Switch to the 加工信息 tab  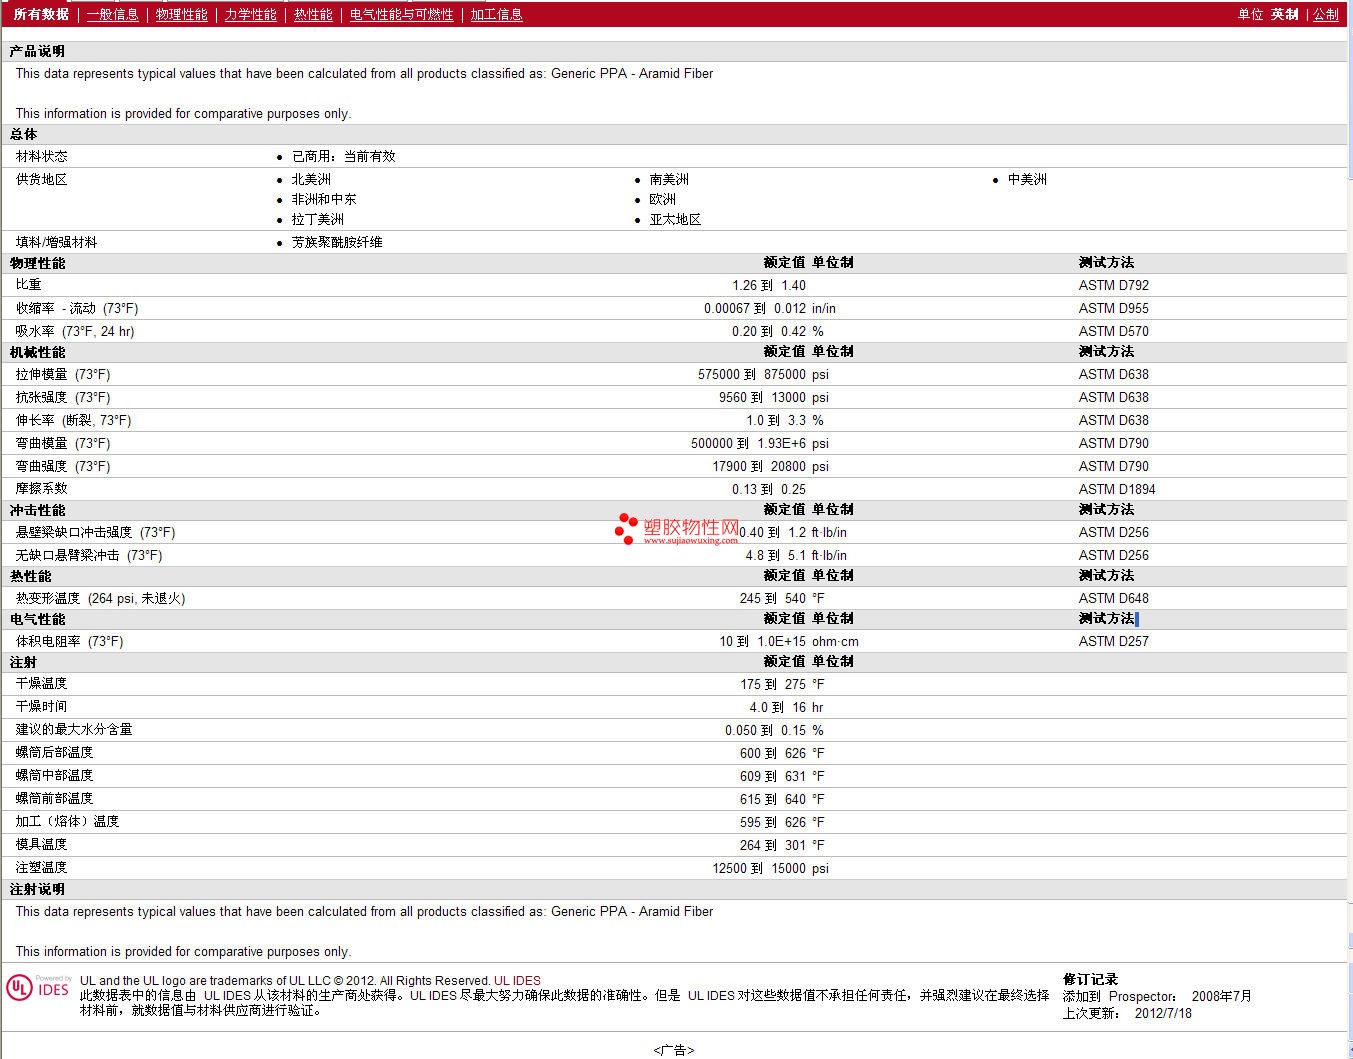click(x=497, y=14)
